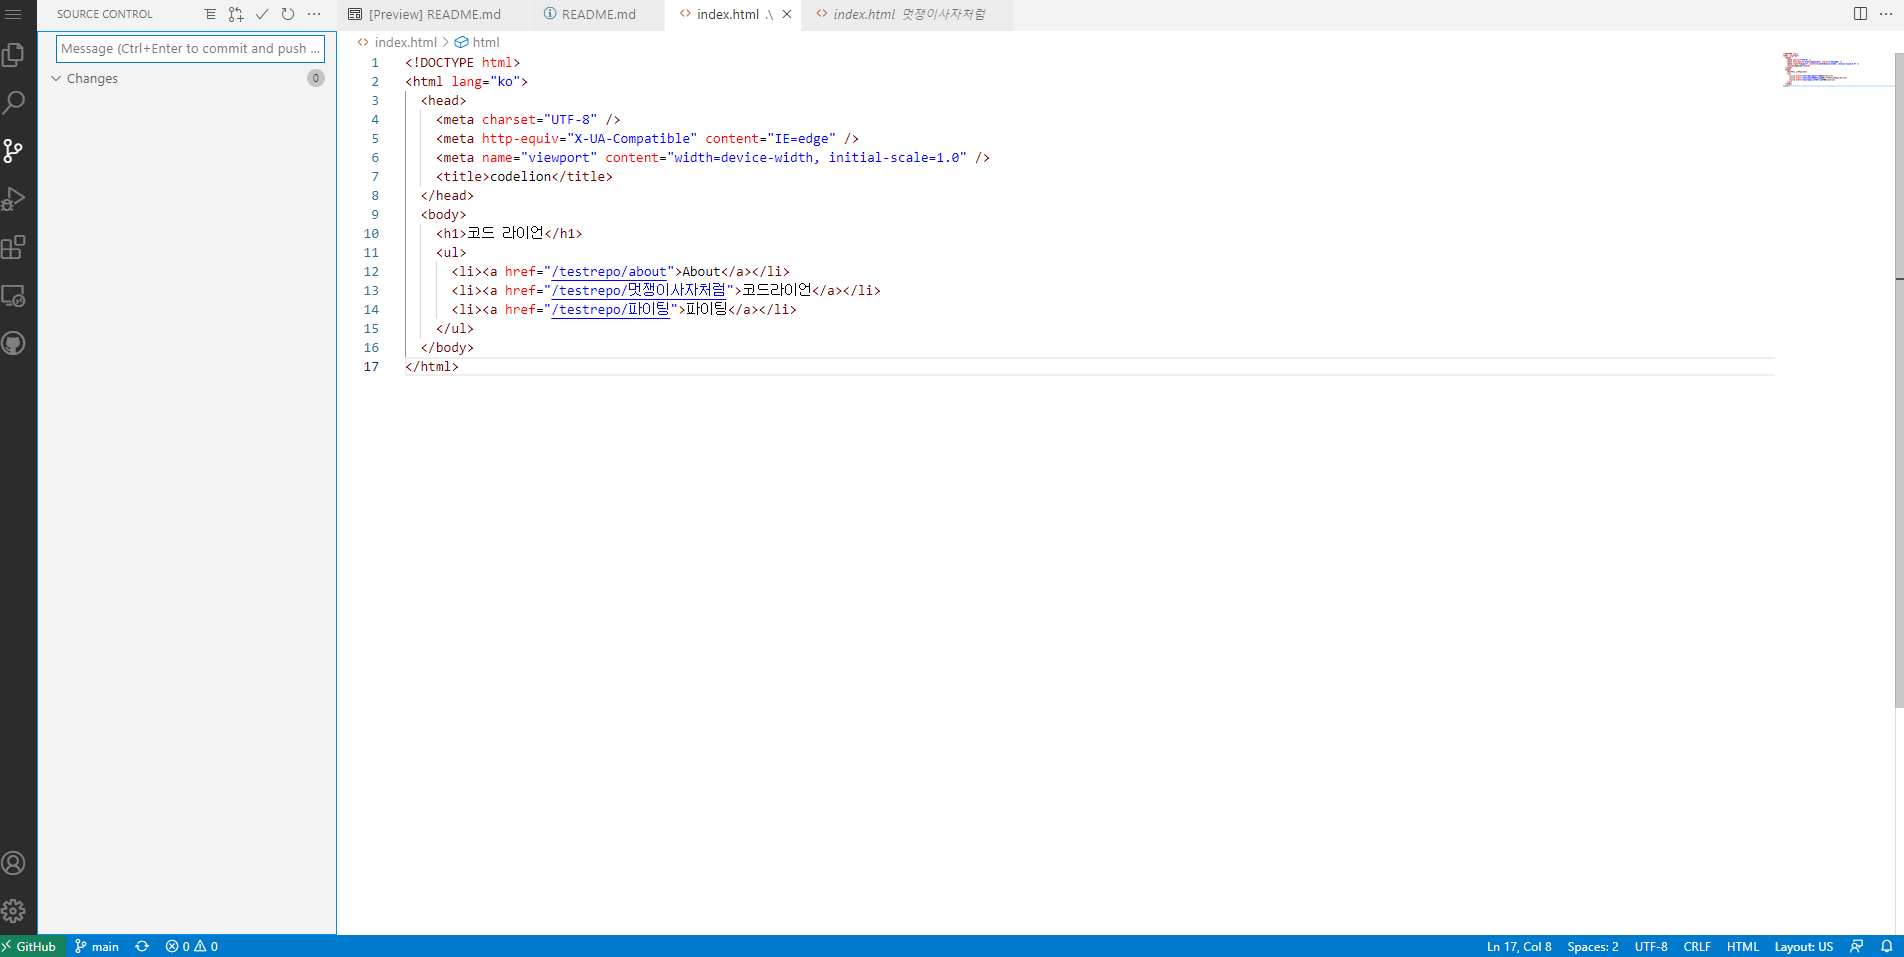Open the hamburger application menu
This screenshot has width=1904, height=957.
[13, 14]
